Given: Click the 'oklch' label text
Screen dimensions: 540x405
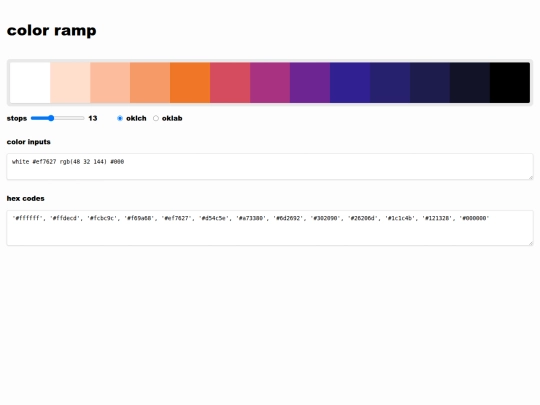Looking at the screenshot, I should (x=136, y=118).
